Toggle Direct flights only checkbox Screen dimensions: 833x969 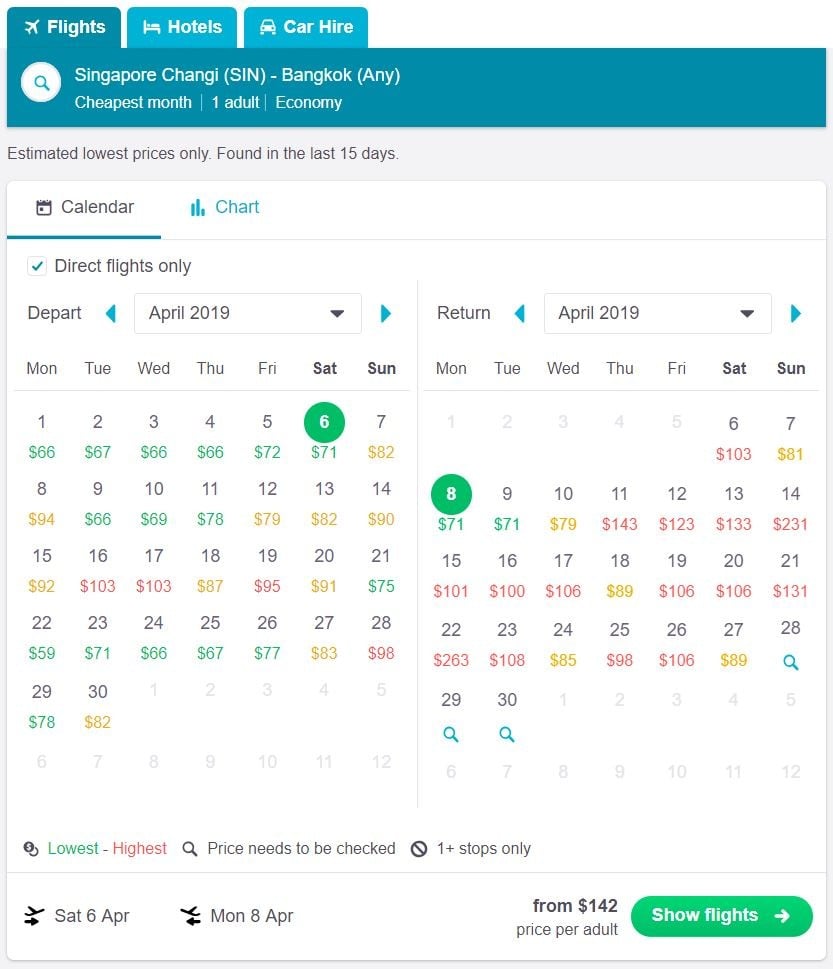tap(37, 266)
